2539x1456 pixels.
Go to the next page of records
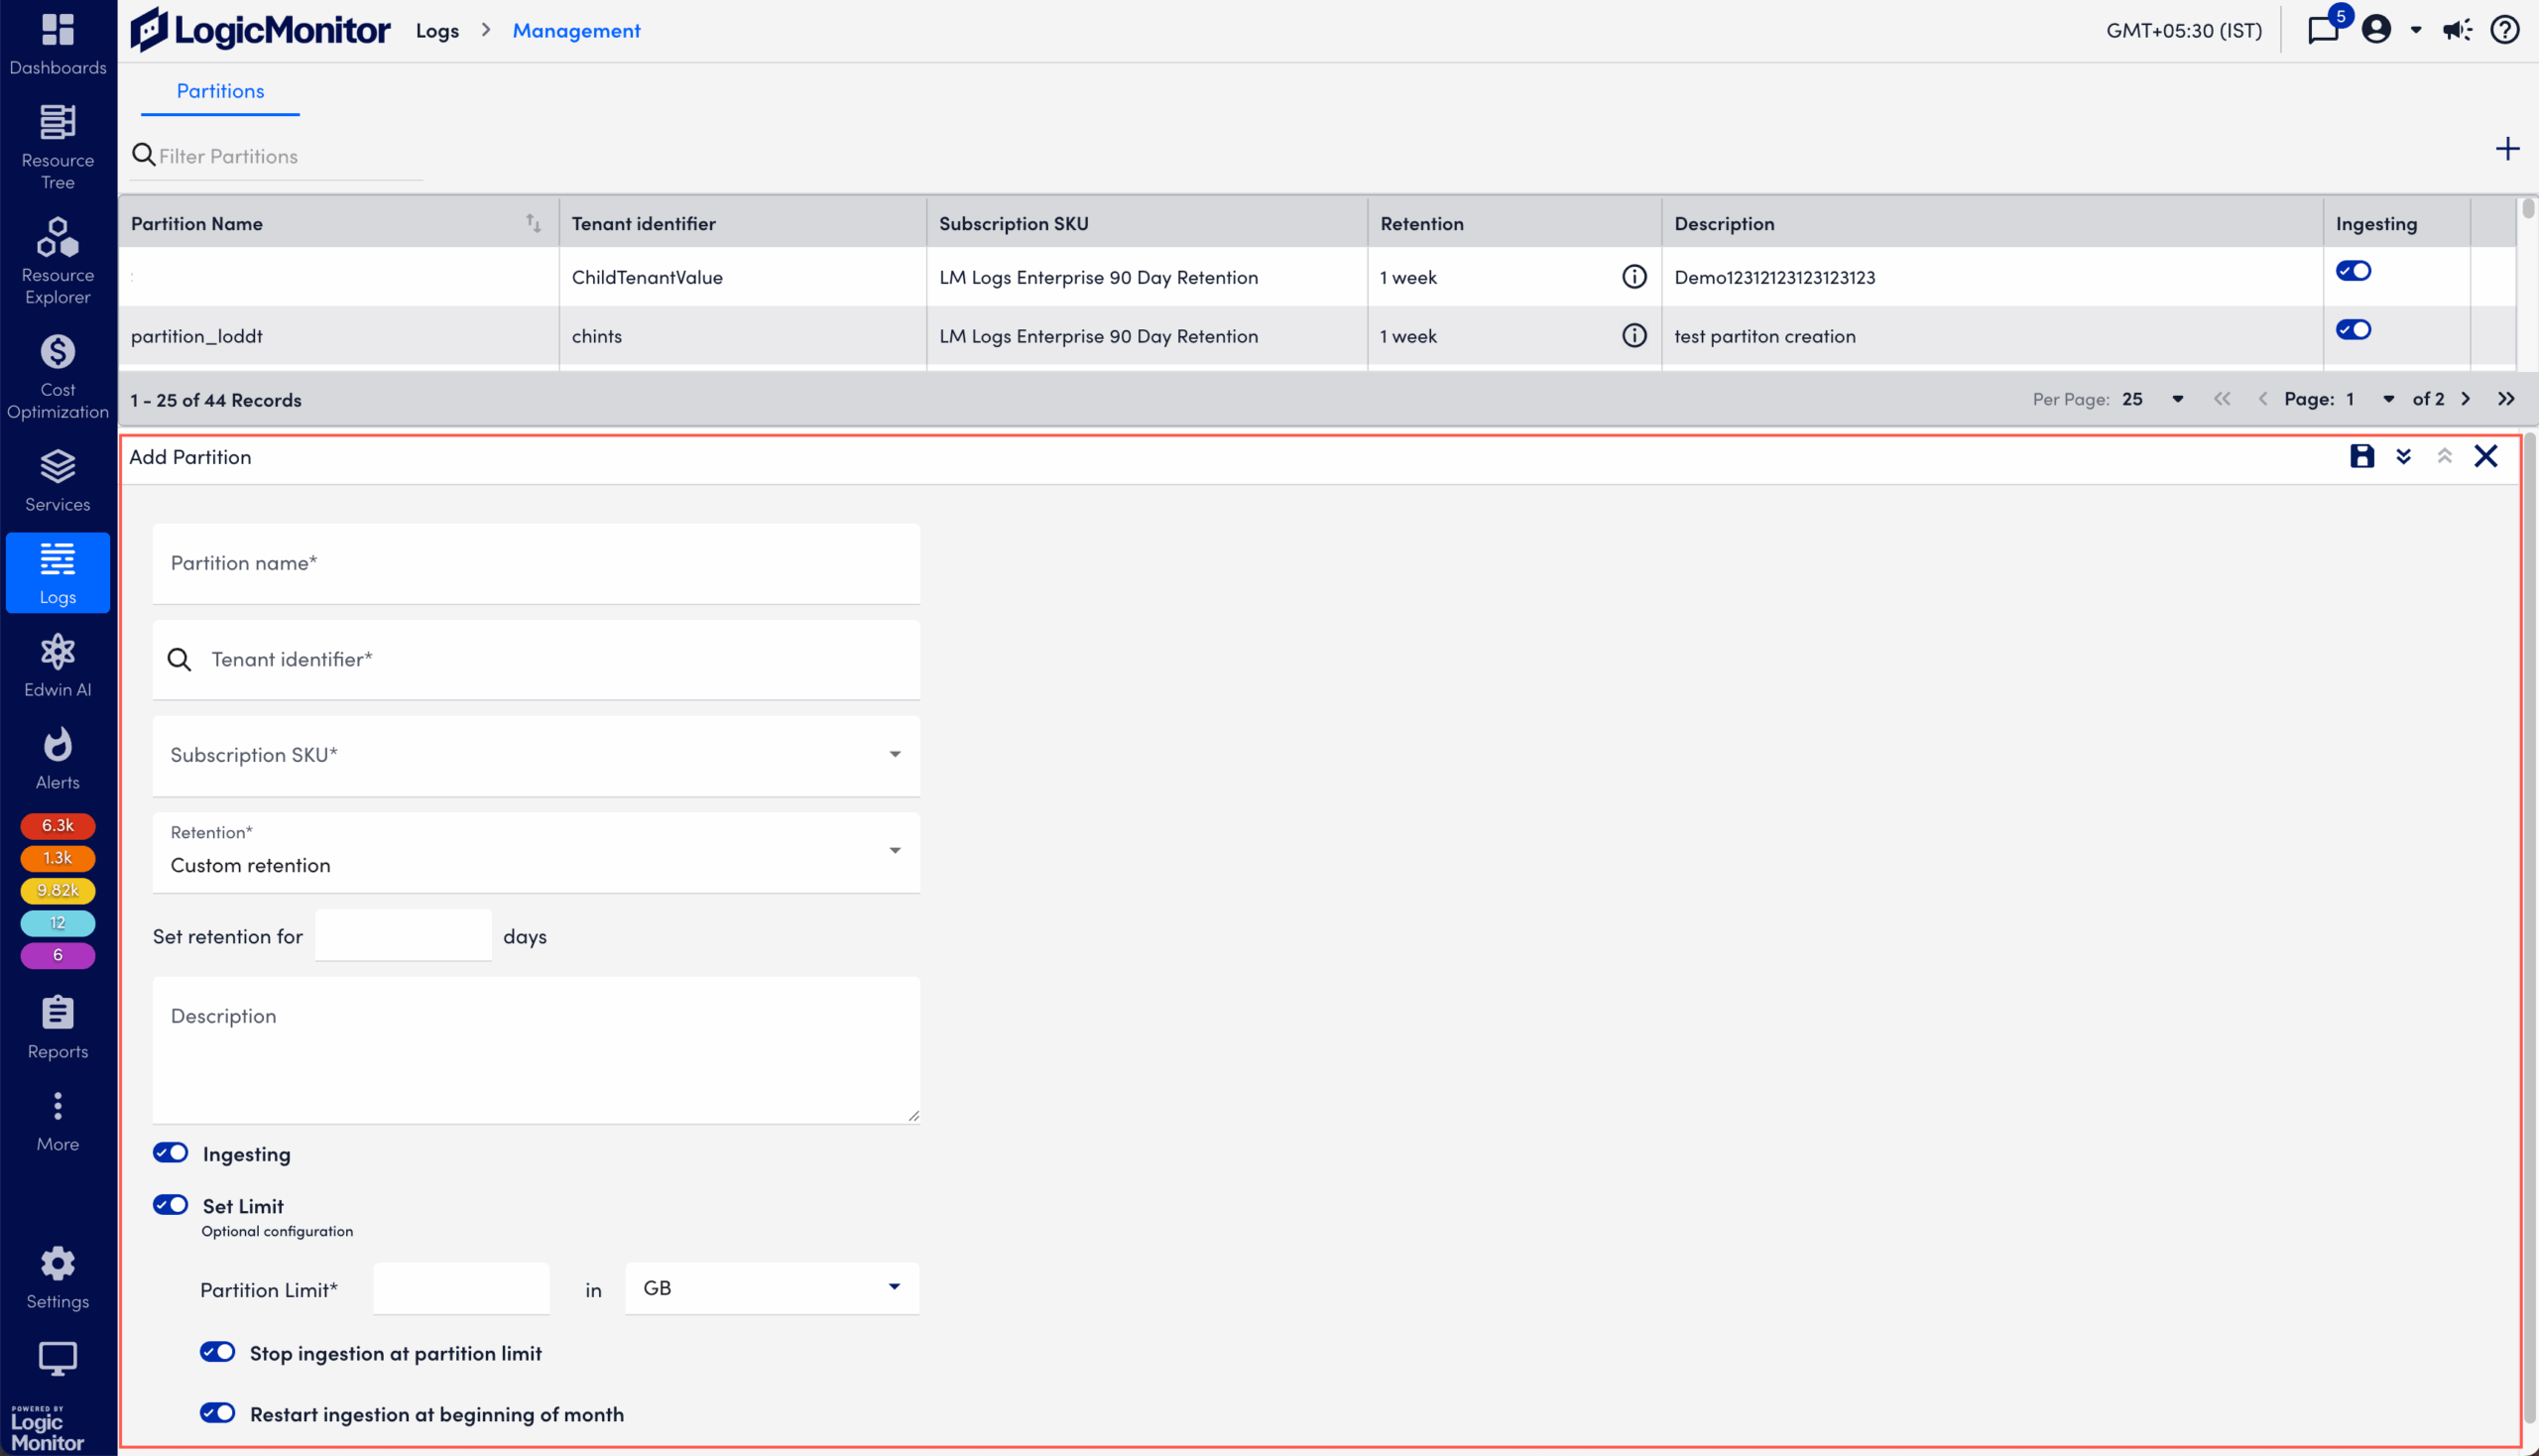(x=2465, y=398)
